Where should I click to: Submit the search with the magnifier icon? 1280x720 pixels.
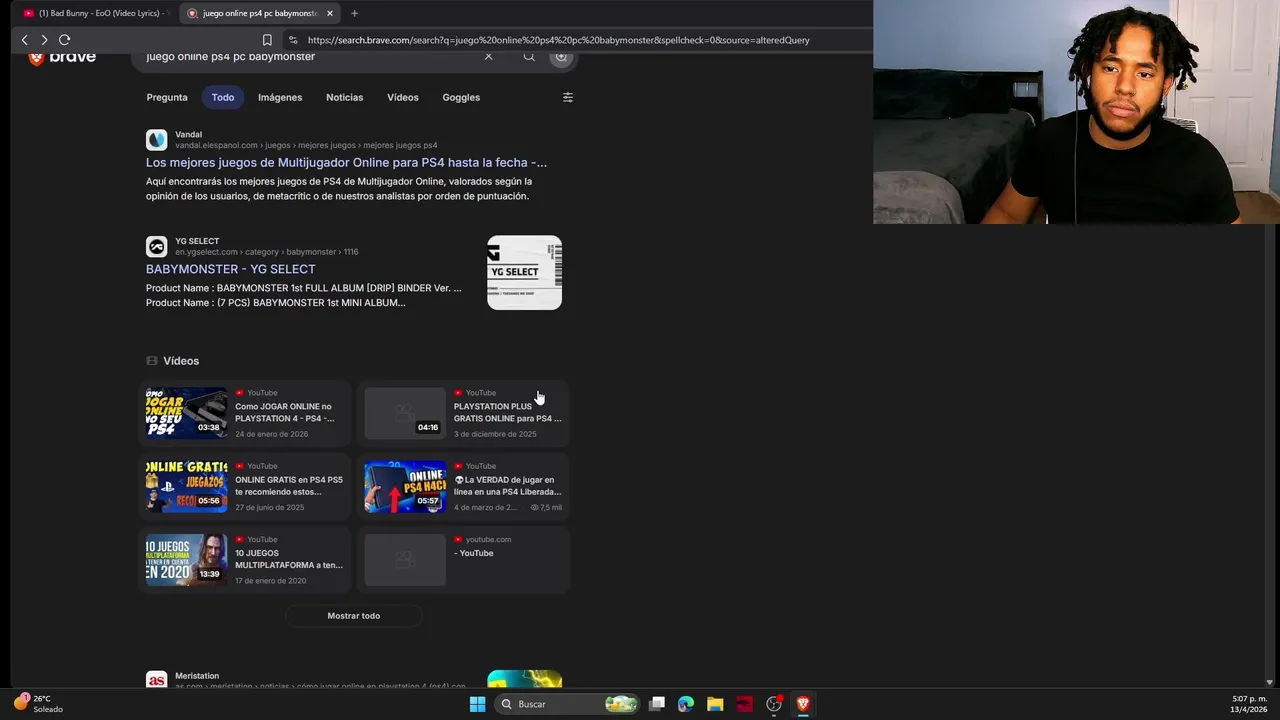(529, 56)
